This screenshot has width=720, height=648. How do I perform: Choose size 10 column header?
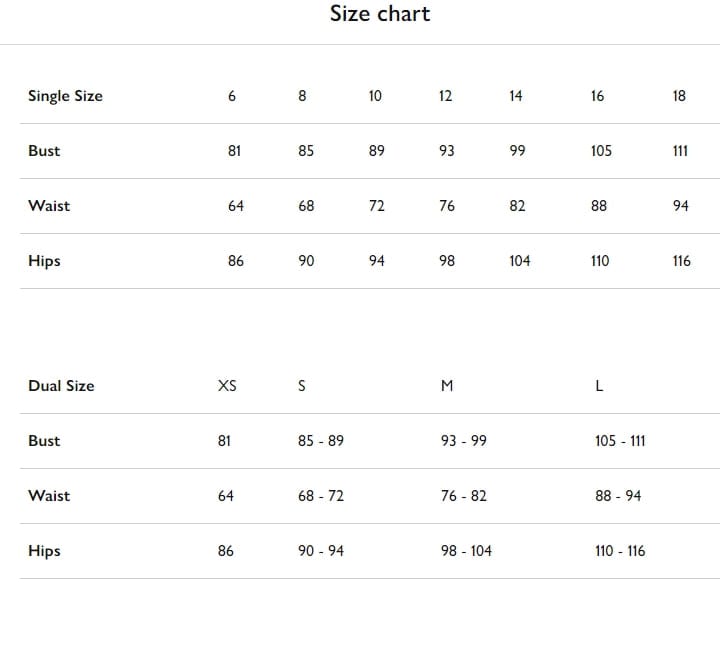[x=375, y=96]
